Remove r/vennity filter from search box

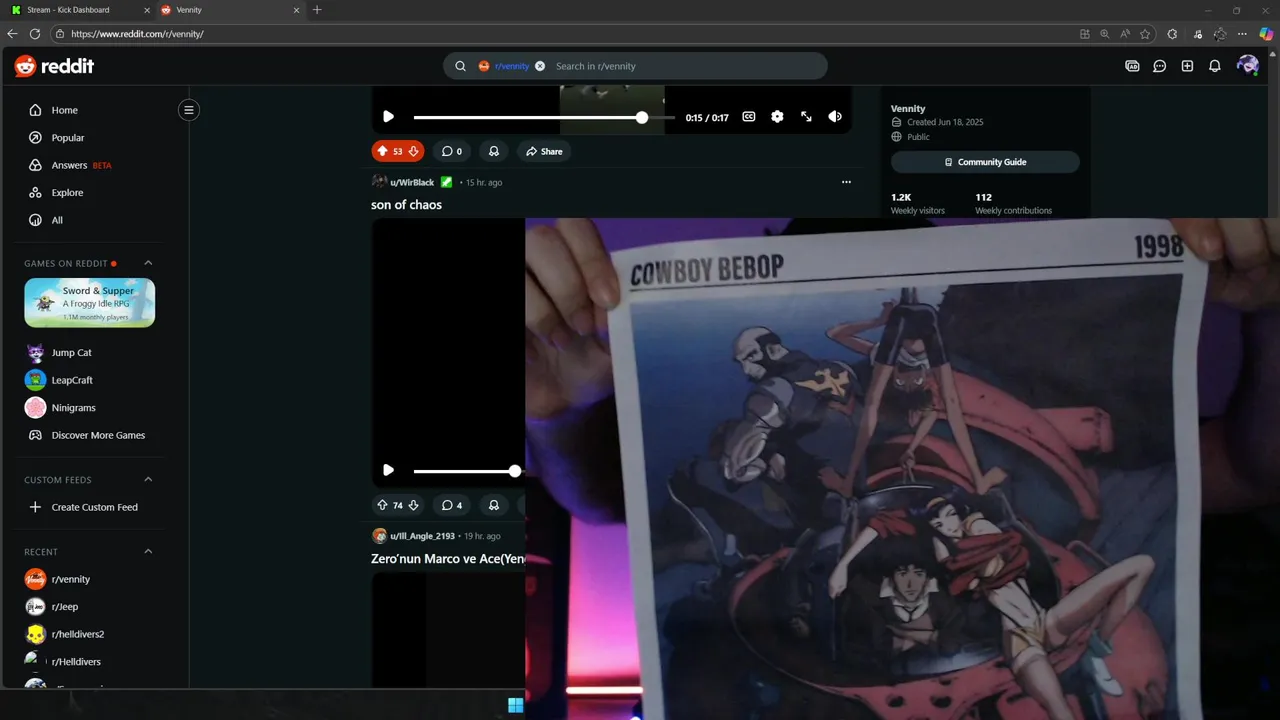(540, 66)
